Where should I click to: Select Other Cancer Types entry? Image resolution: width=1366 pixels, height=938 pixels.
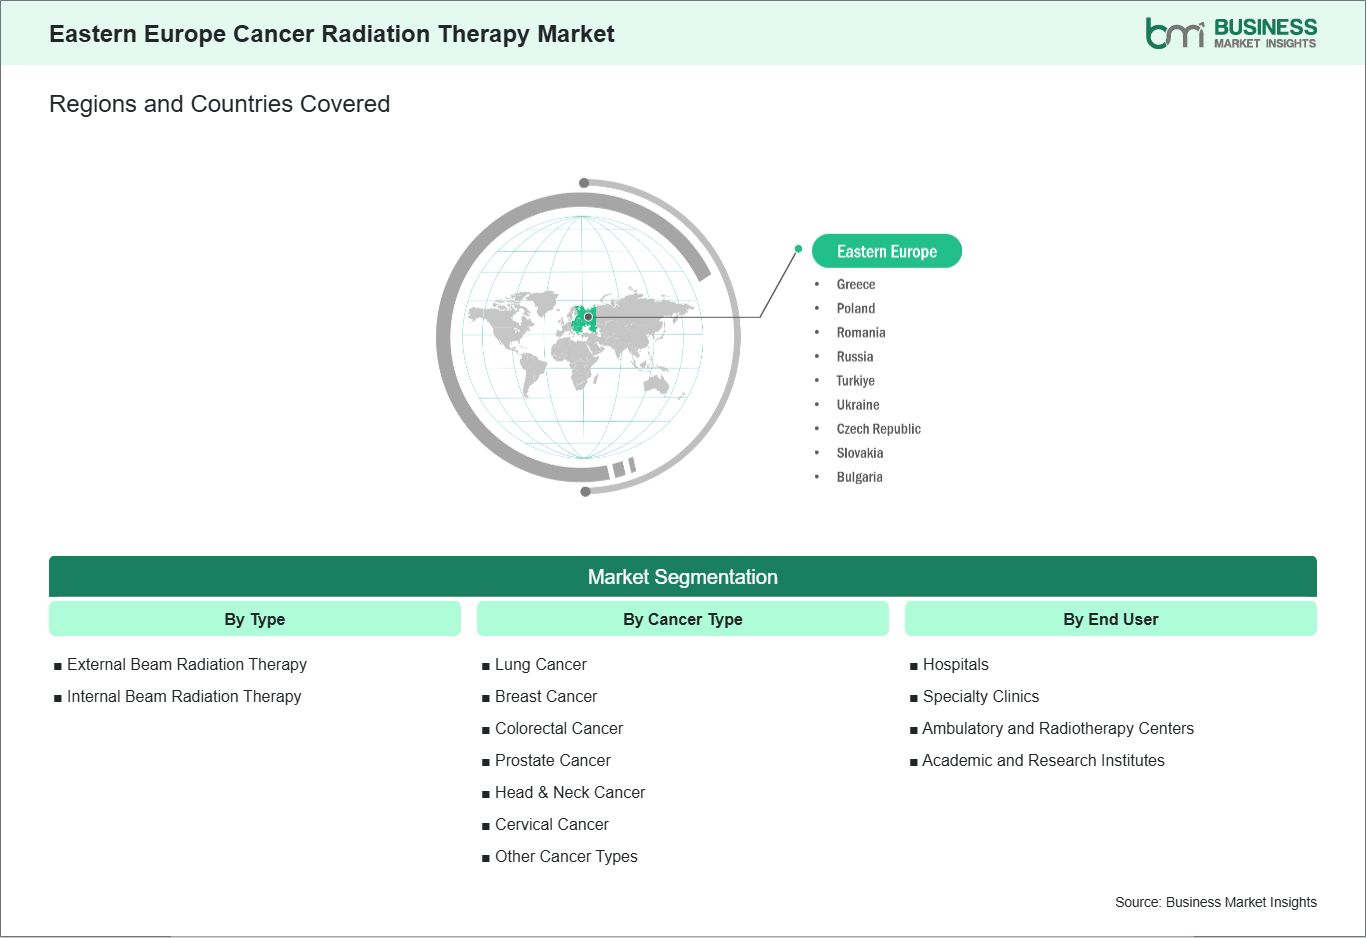[565, 857]
